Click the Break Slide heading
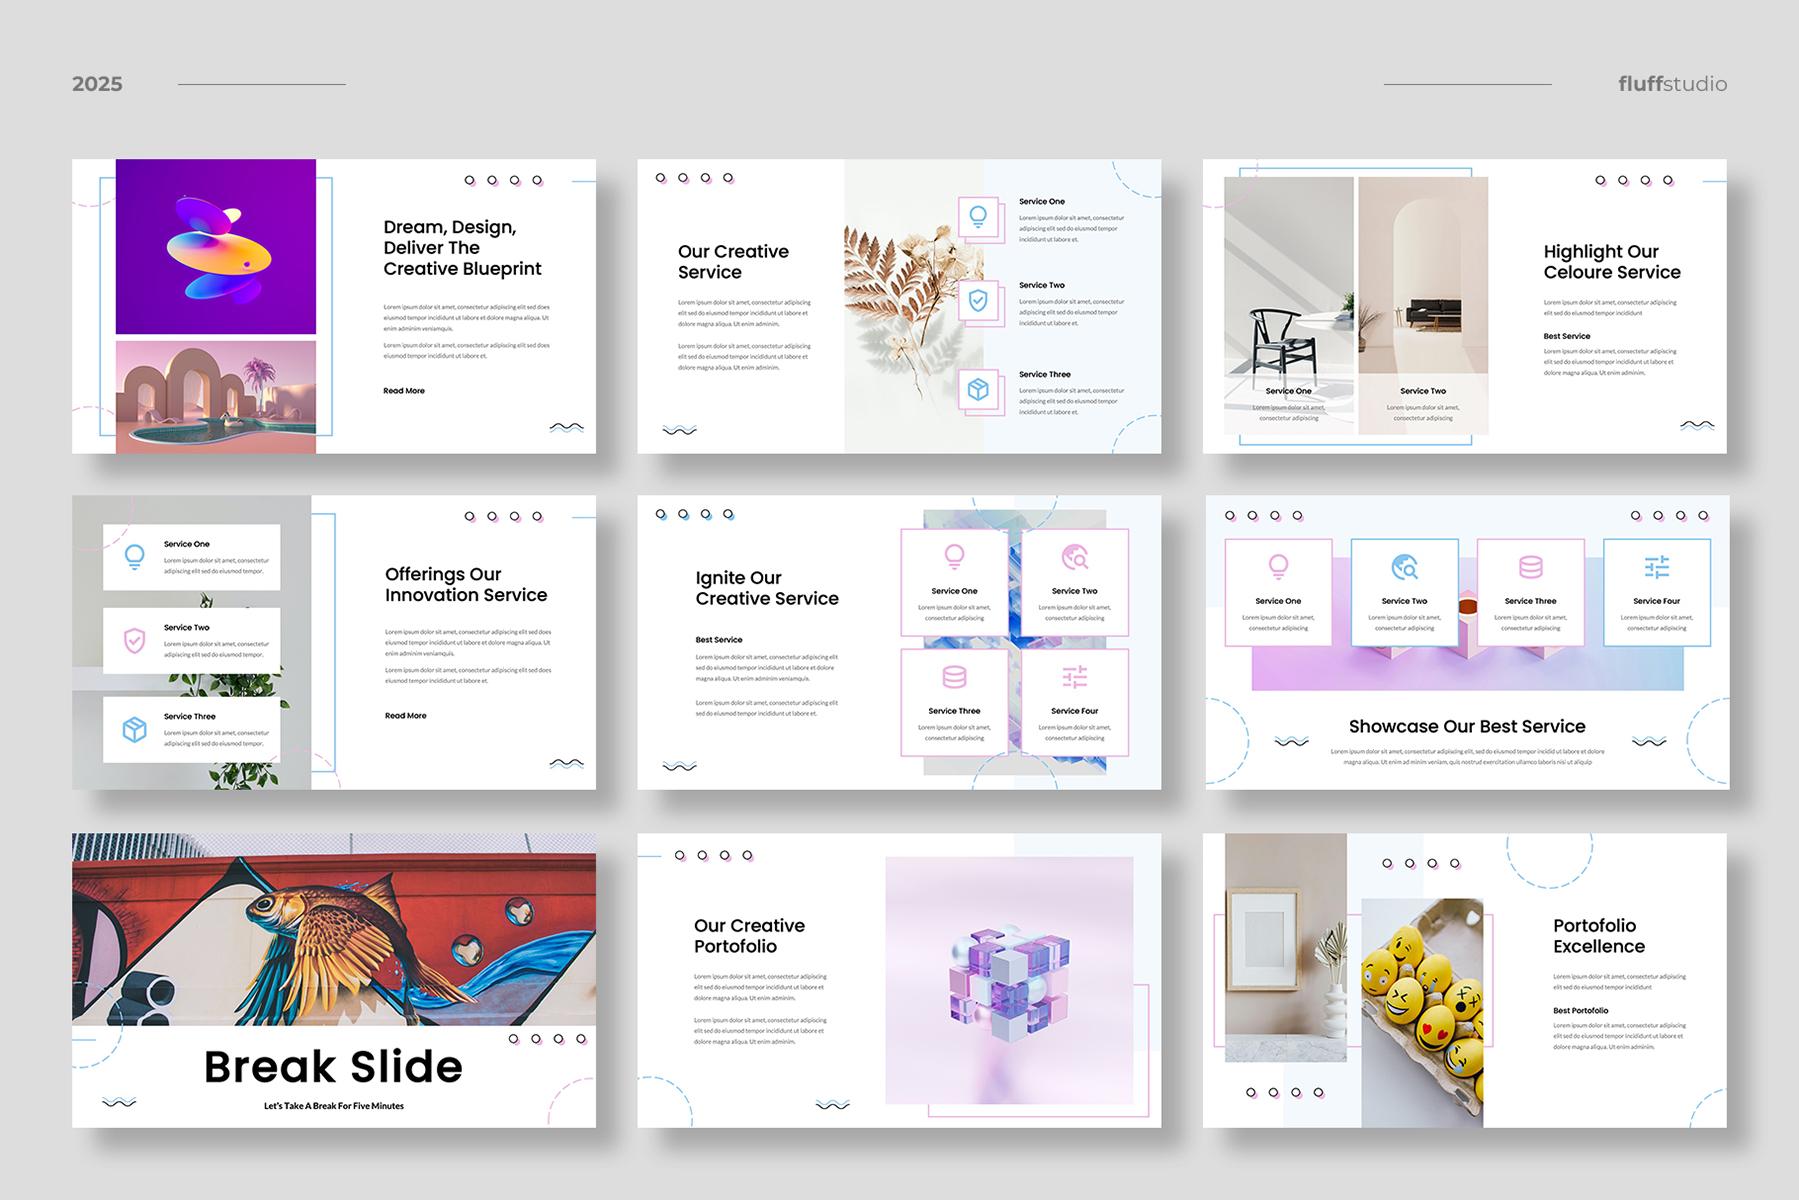The height and width of the screenshot is (1200, 1799). 333,1067
